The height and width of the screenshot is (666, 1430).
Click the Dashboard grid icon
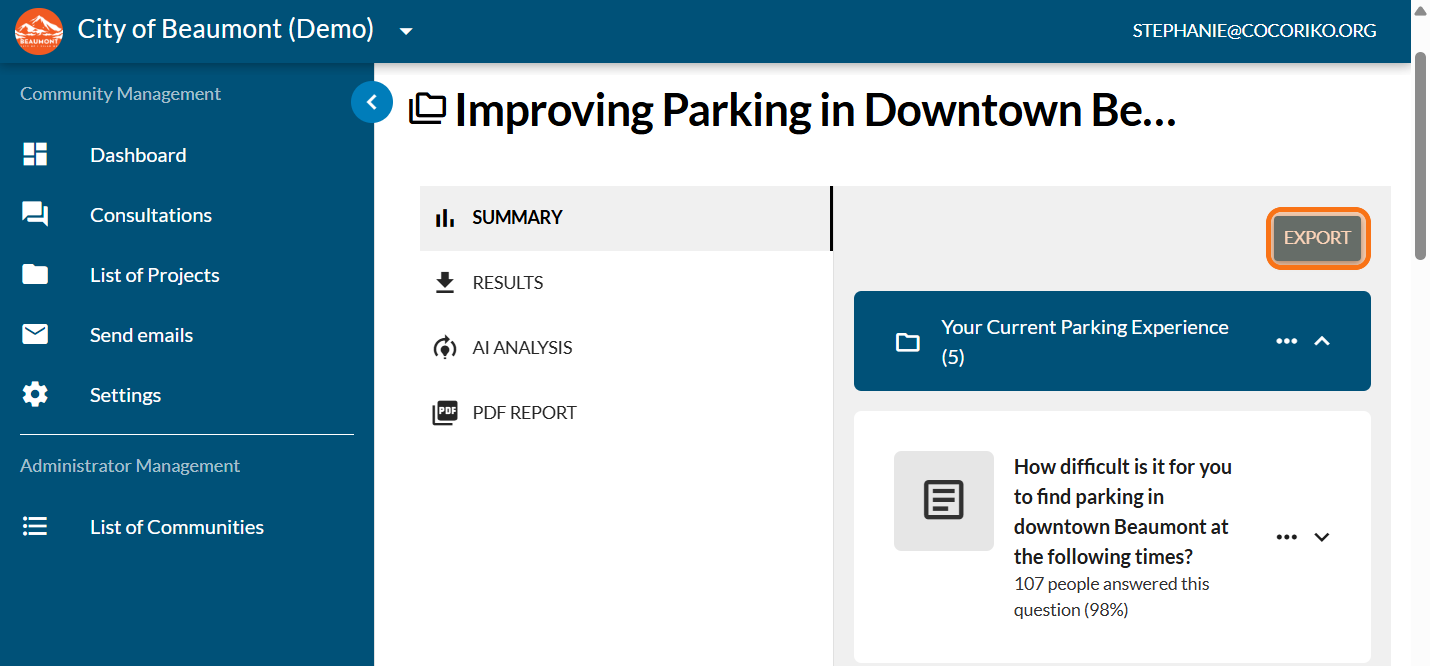coord(35,155)
